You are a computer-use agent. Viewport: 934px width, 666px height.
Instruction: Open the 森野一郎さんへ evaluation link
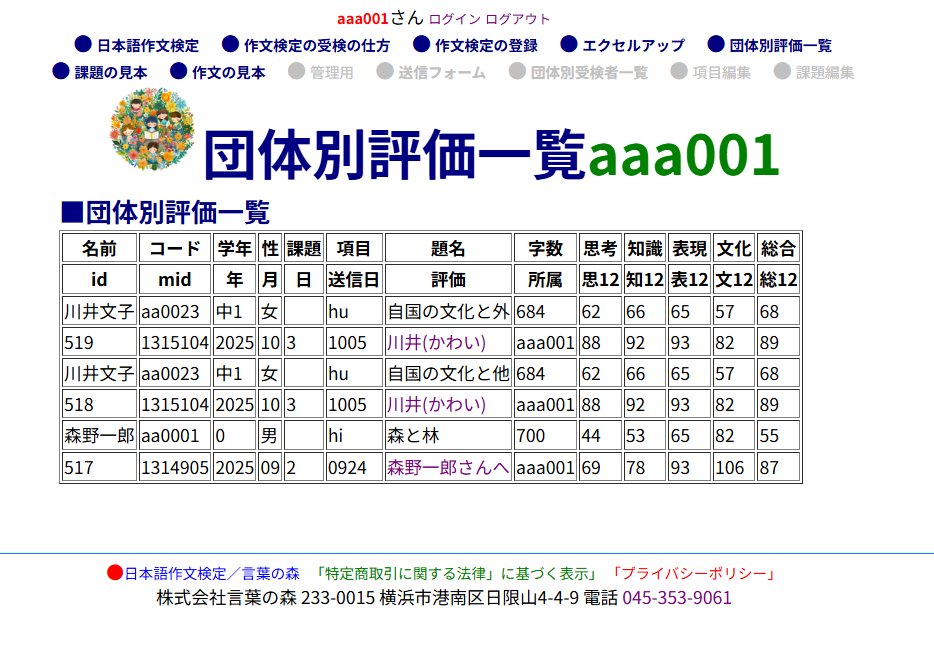[x=448, y=467]
